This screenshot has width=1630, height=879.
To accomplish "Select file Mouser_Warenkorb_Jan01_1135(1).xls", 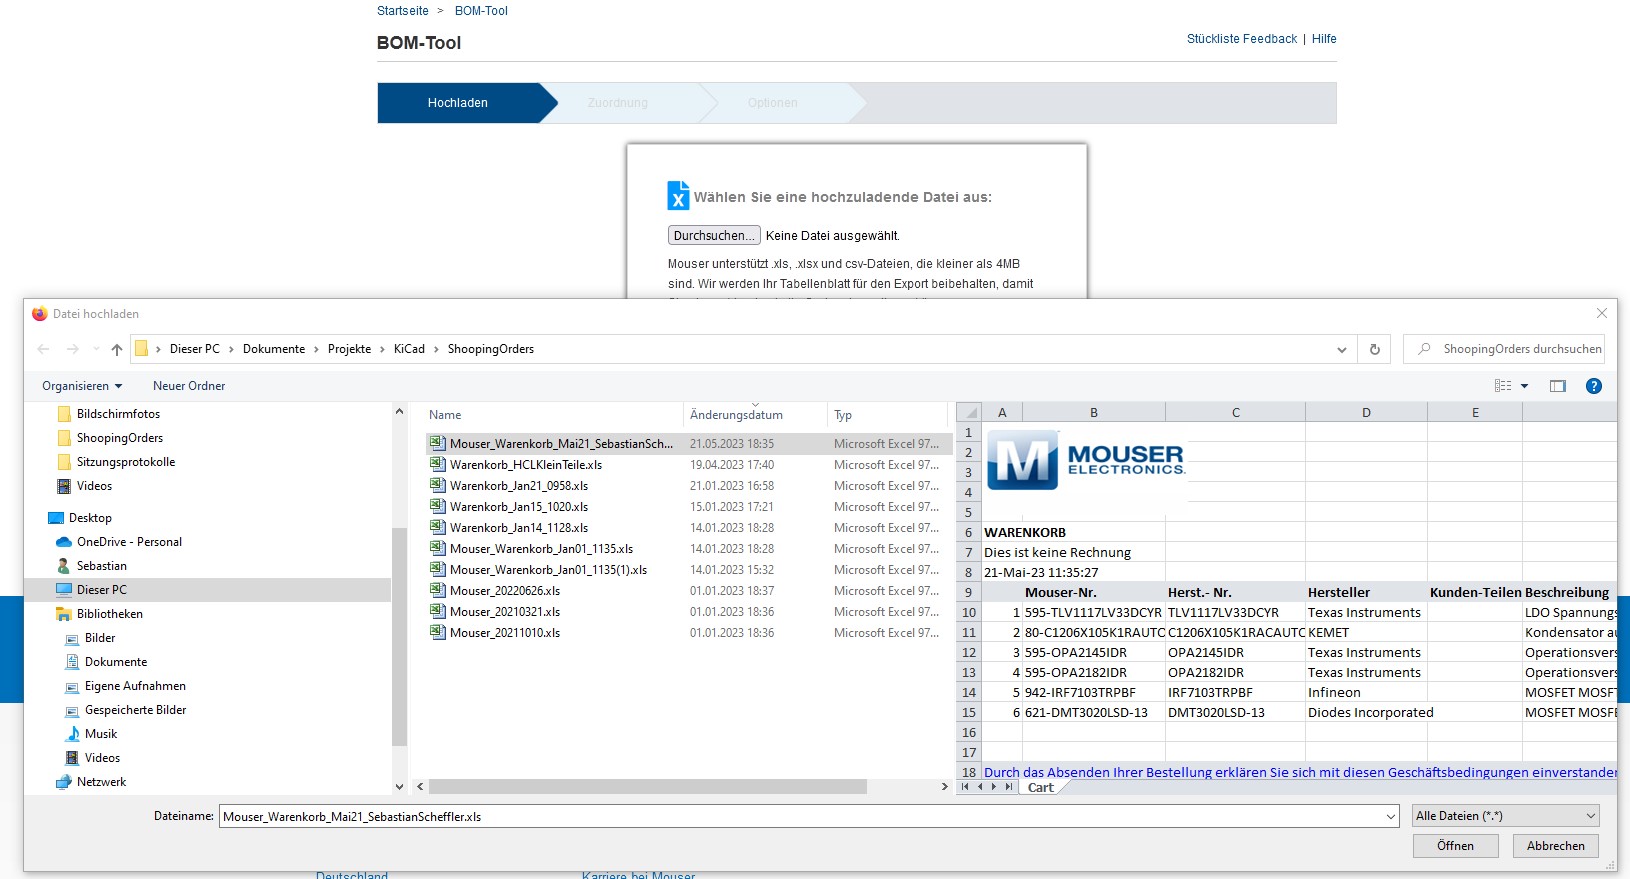I will coord(547,570).
